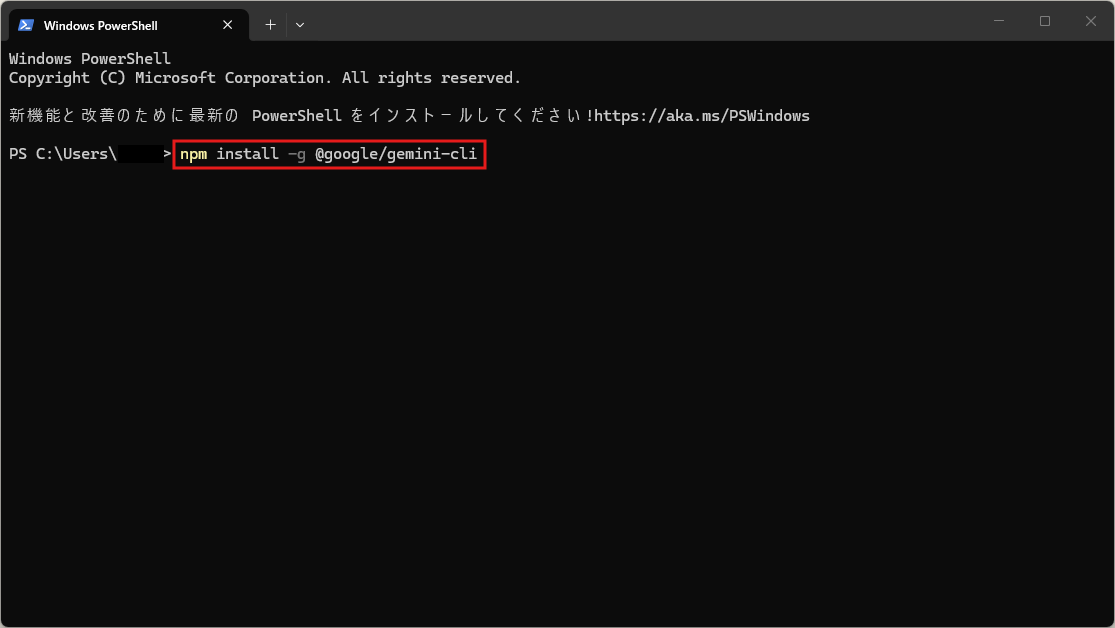Image resolution: width=1115 pixels, height=628 pixels.
Task: Click the Japanese PowerShell install message
Action: tap(300, 116)
